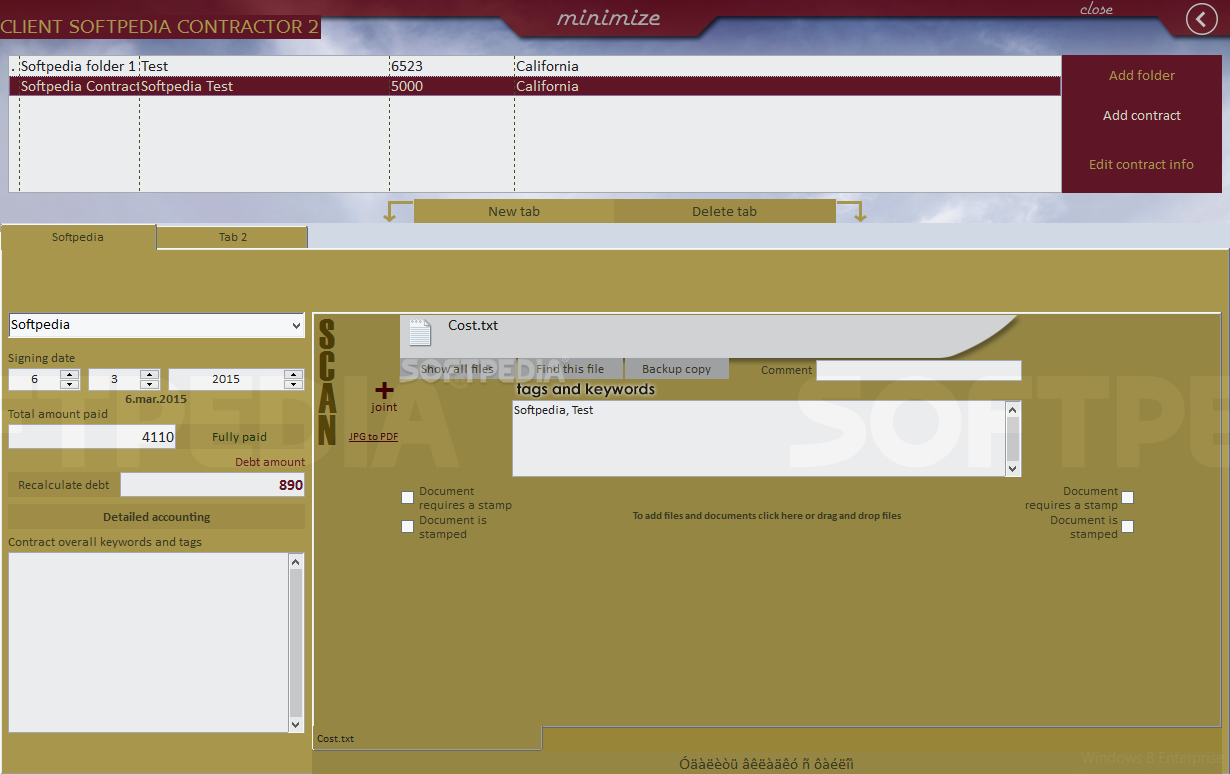Click the JPG to PDF link

tap(373, 437)
